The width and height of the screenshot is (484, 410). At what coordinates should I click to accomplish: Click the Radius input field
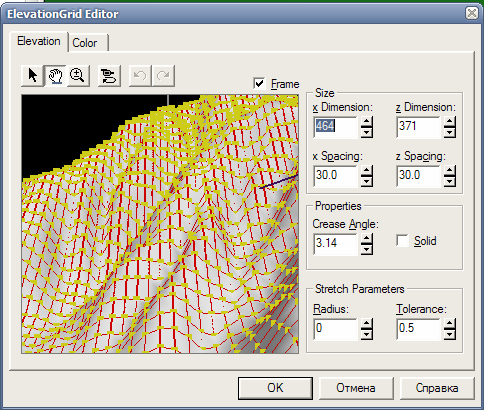coord(335,329)
